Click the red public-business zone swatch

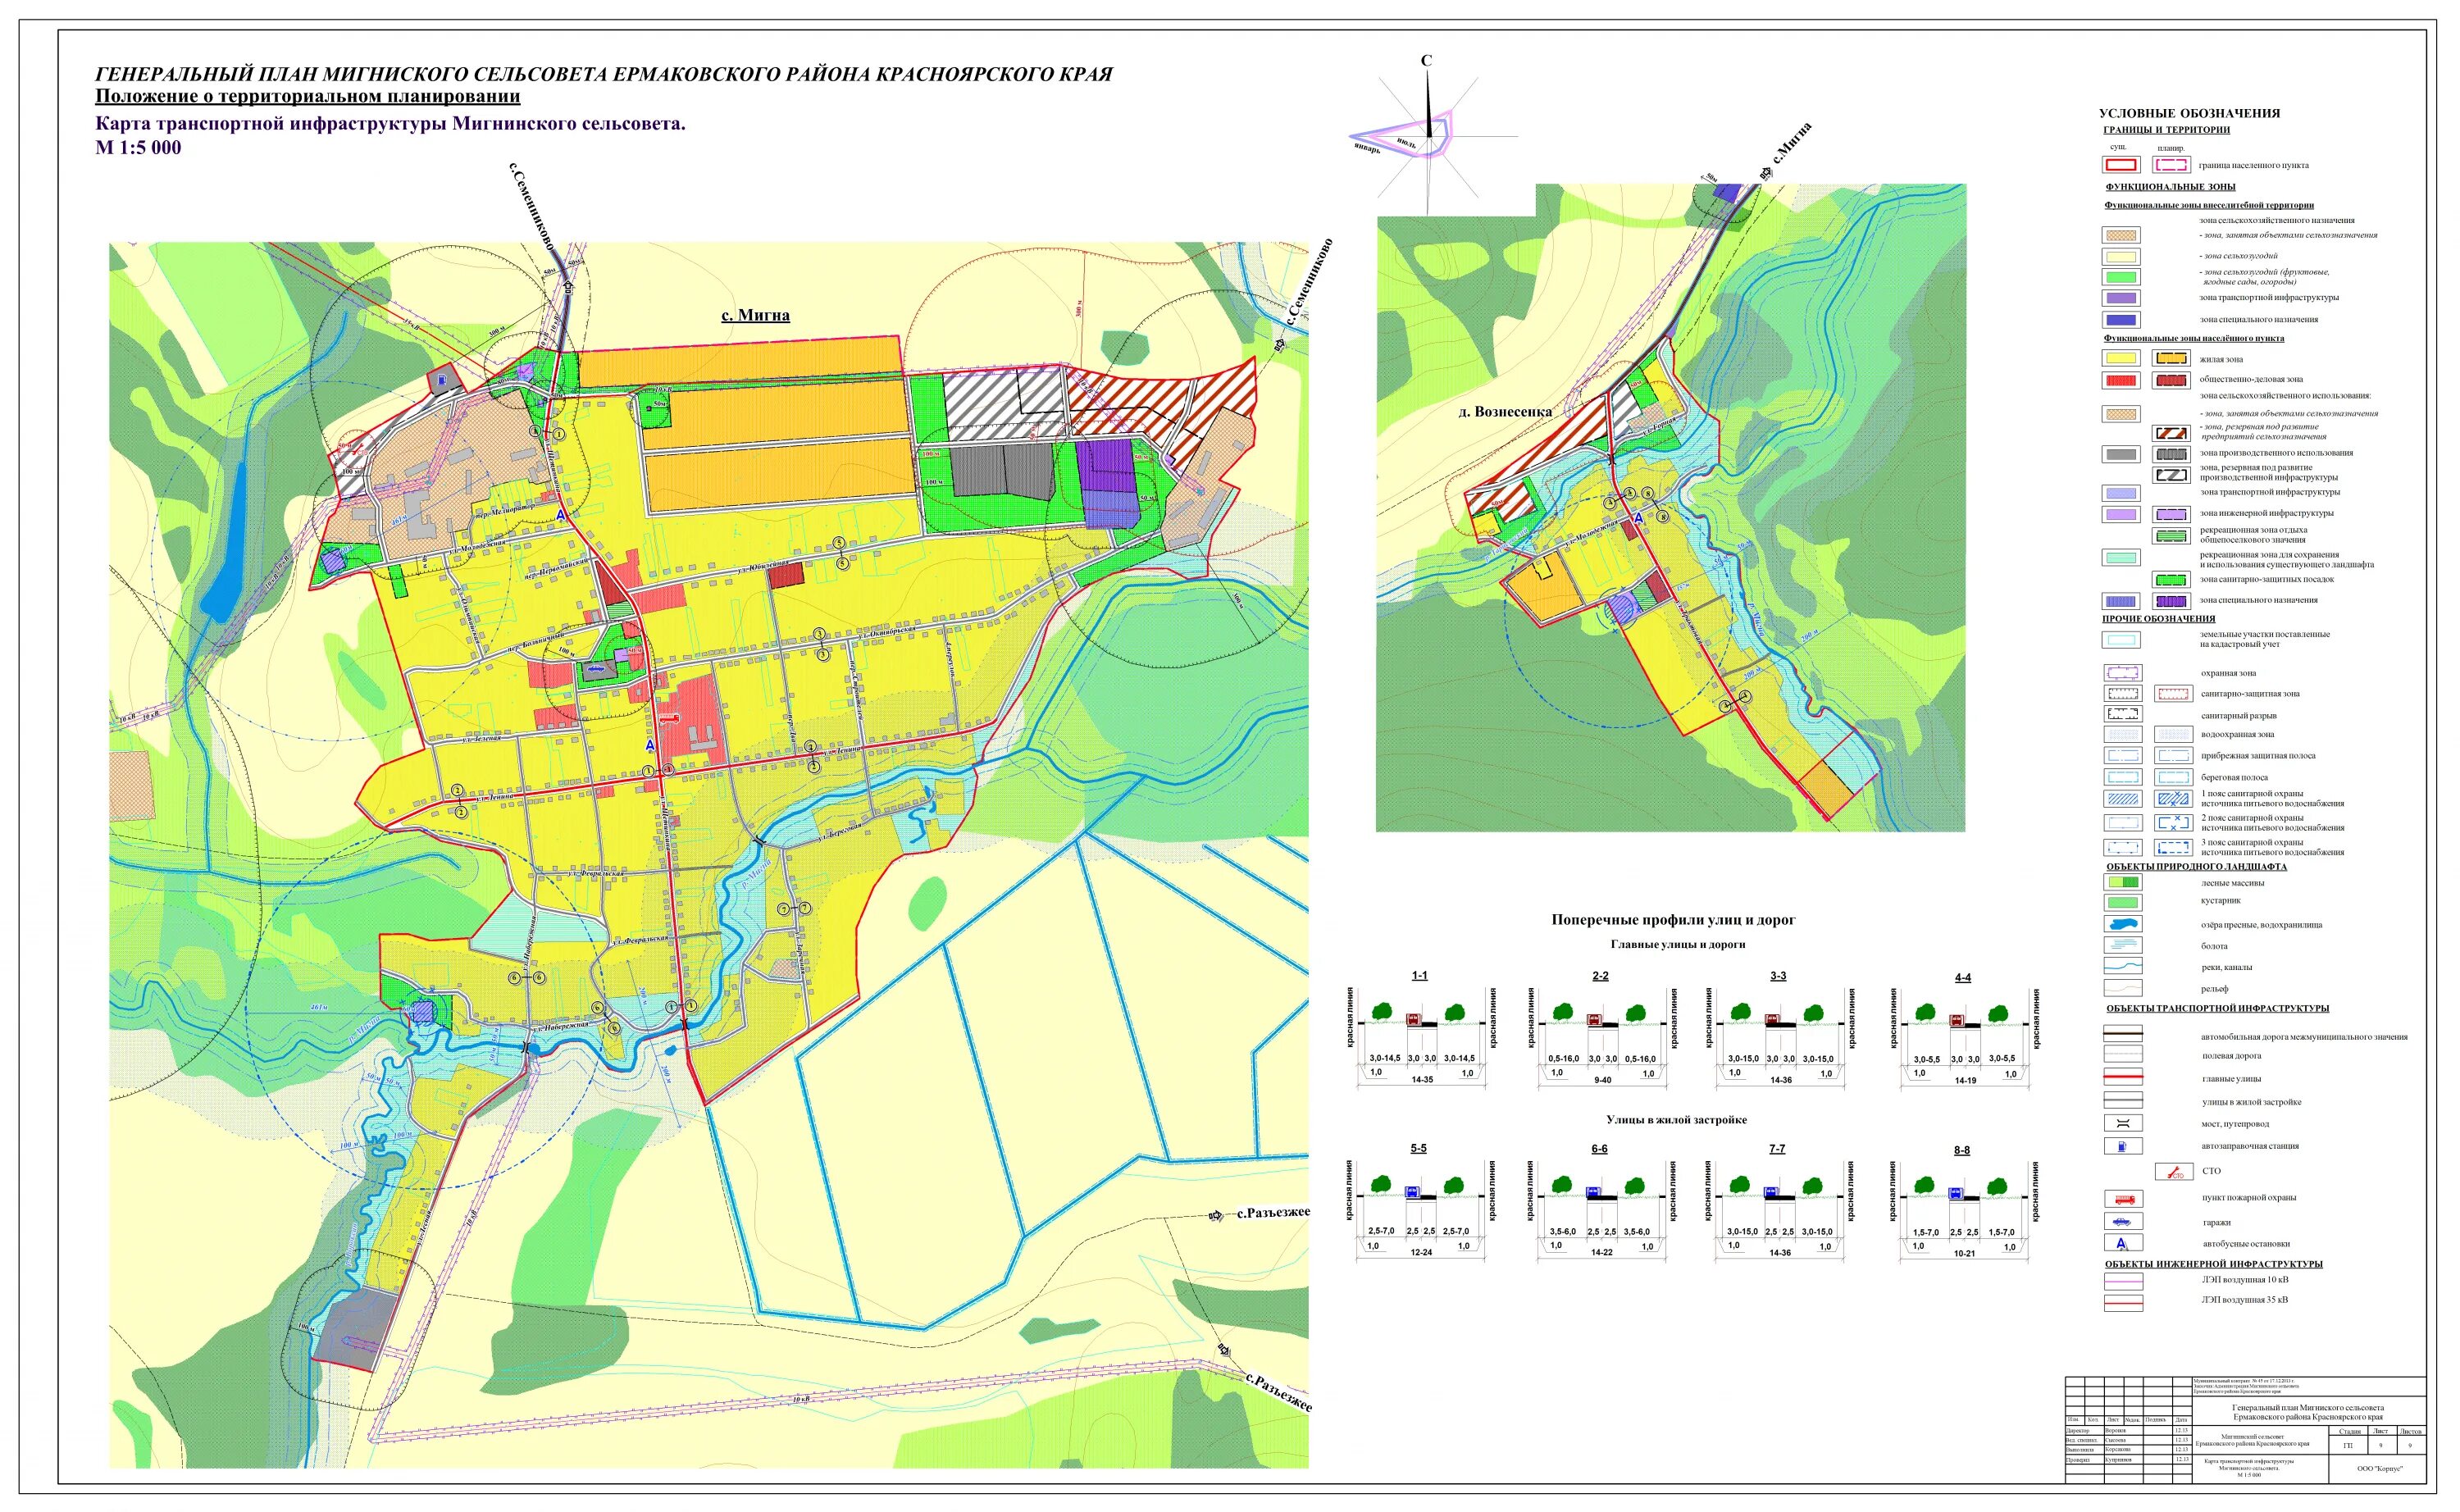click(x=2121, y=380)
